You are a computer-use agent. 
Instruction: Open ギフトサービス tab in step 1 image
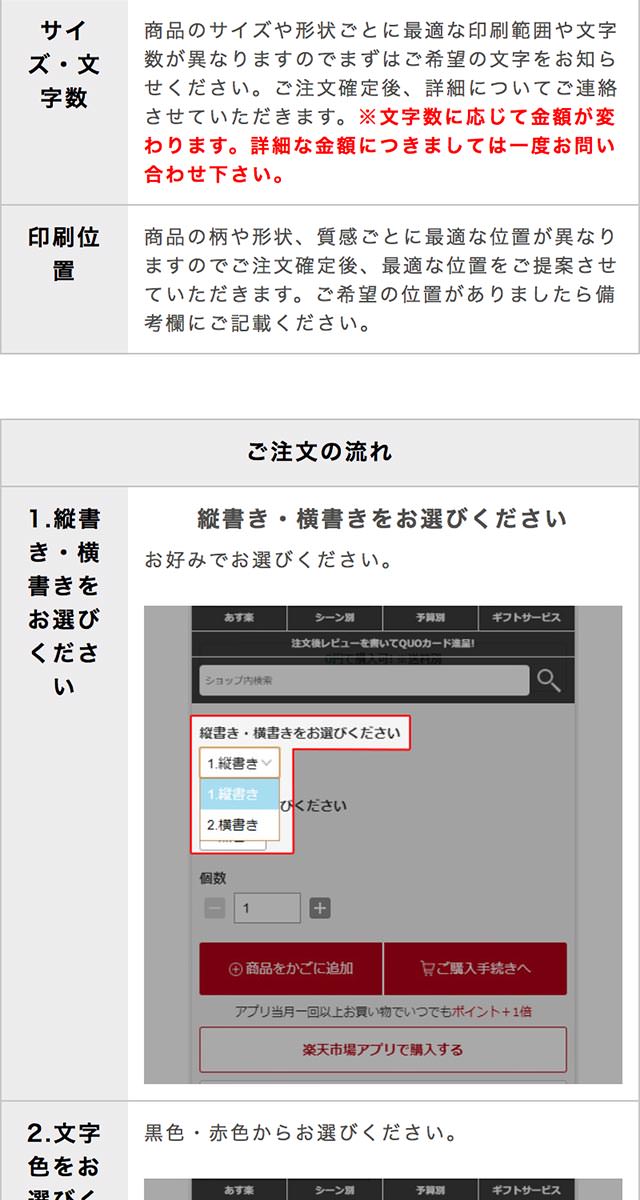(x=527, y=618)
